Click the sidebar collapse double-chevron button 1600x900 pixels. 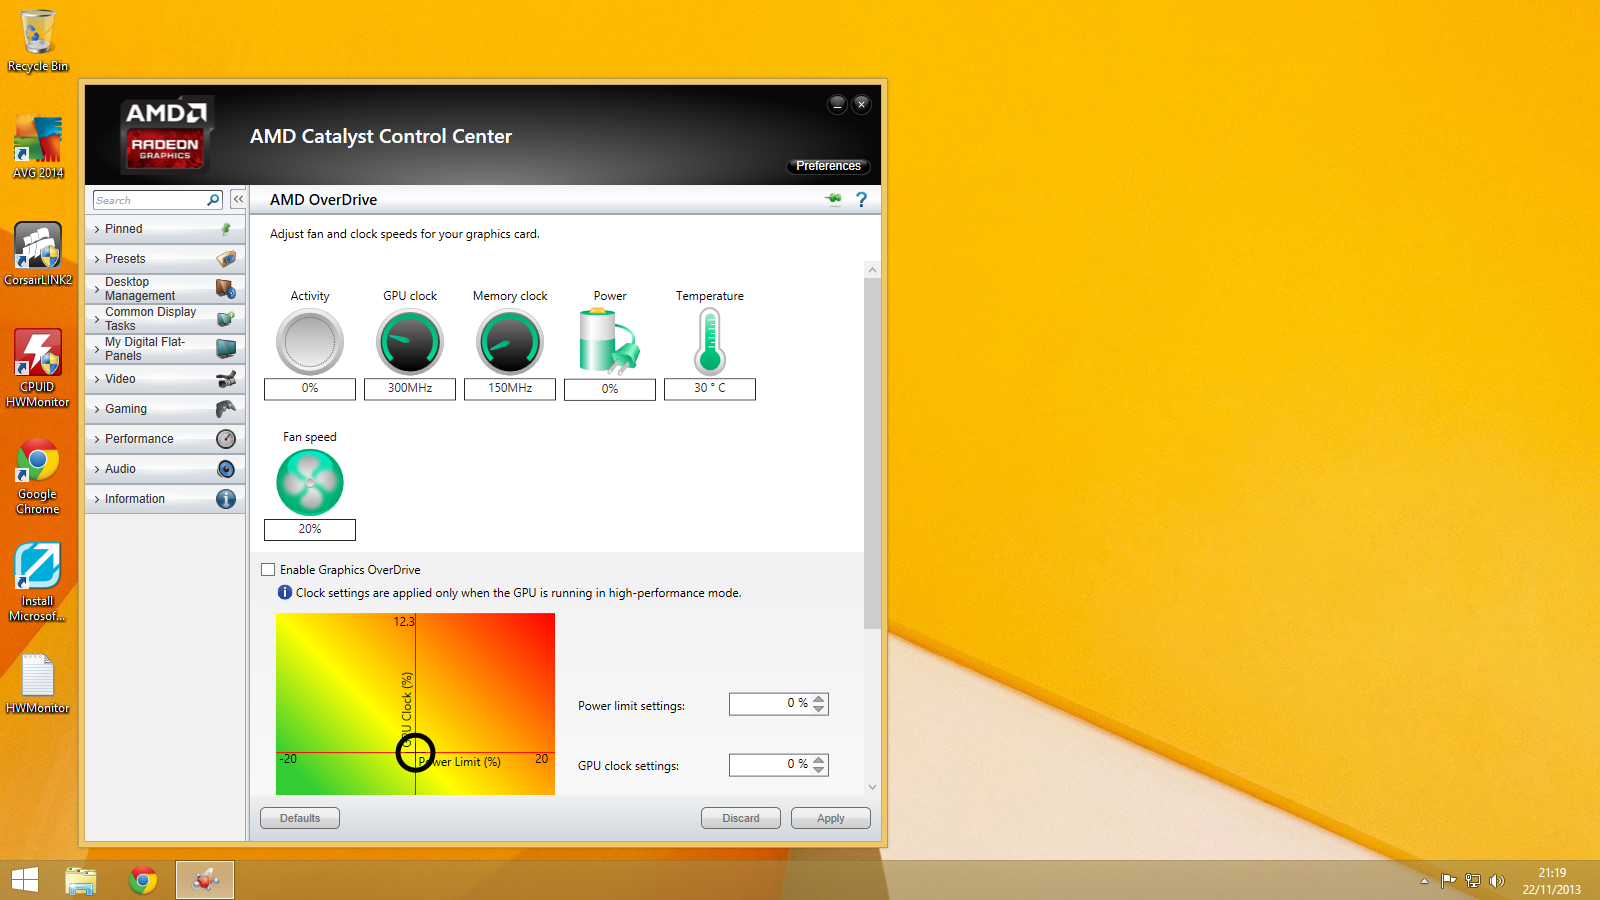coord(238,199)
